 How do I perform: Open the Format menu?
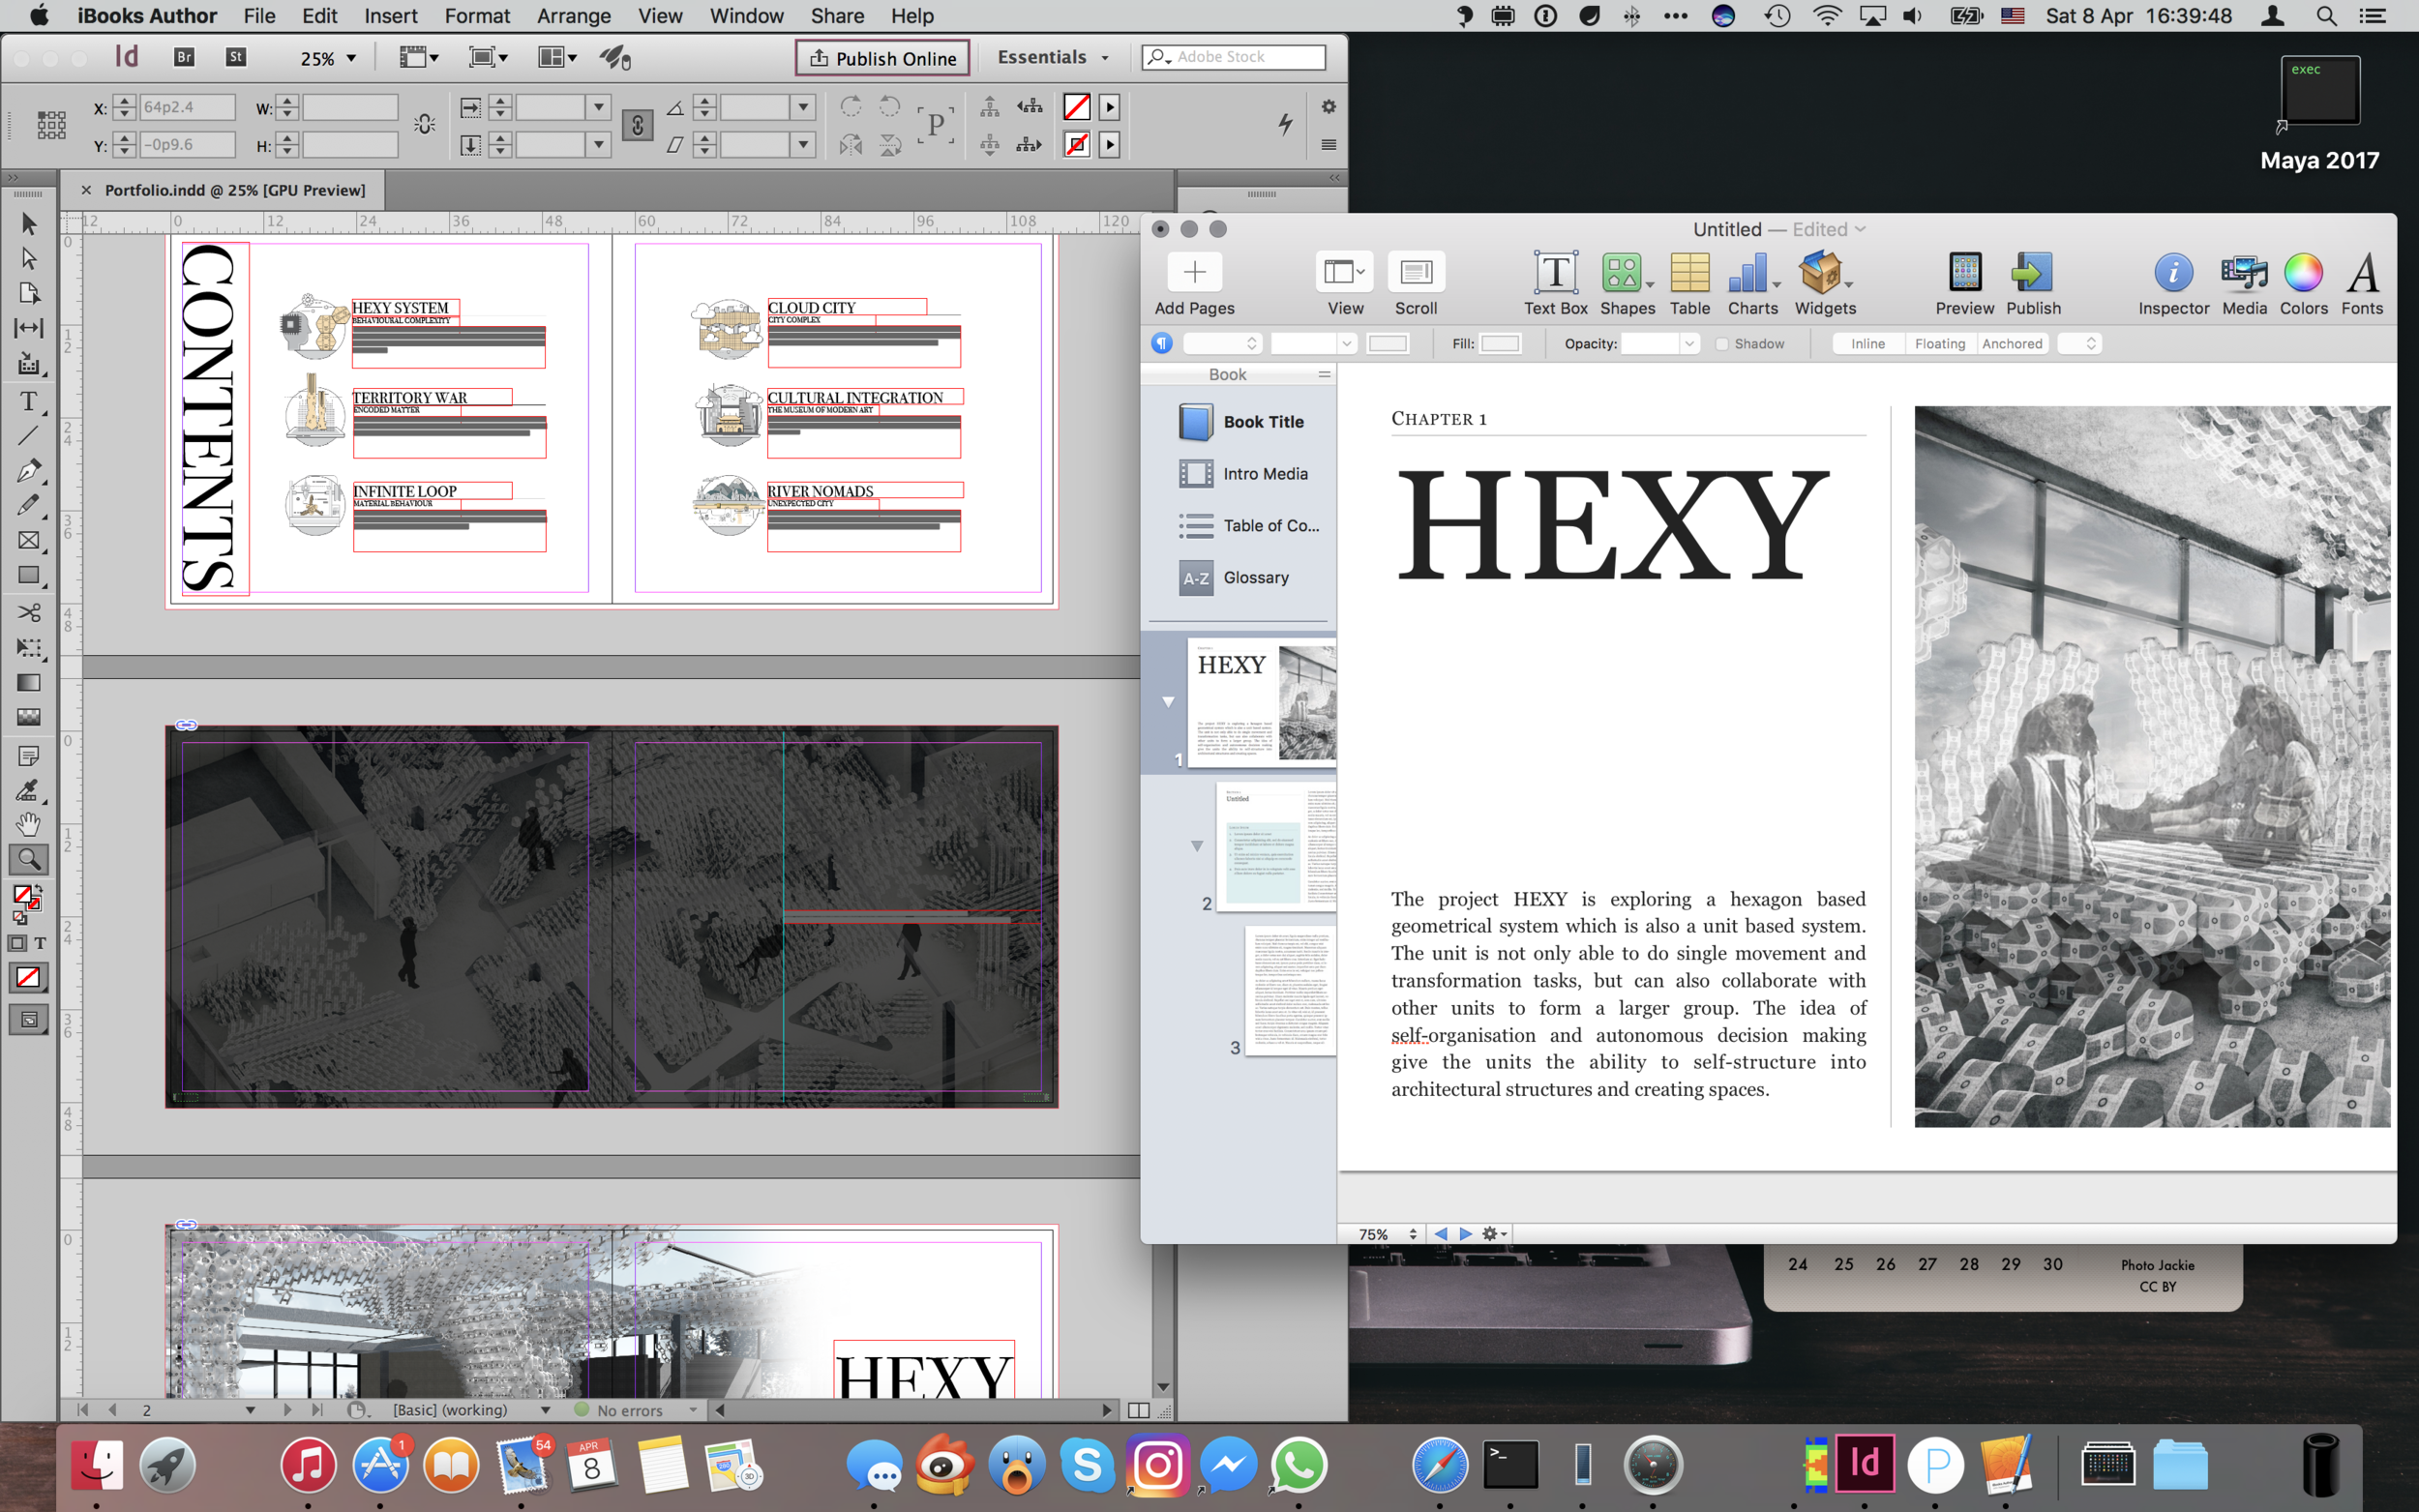point(477,16)
